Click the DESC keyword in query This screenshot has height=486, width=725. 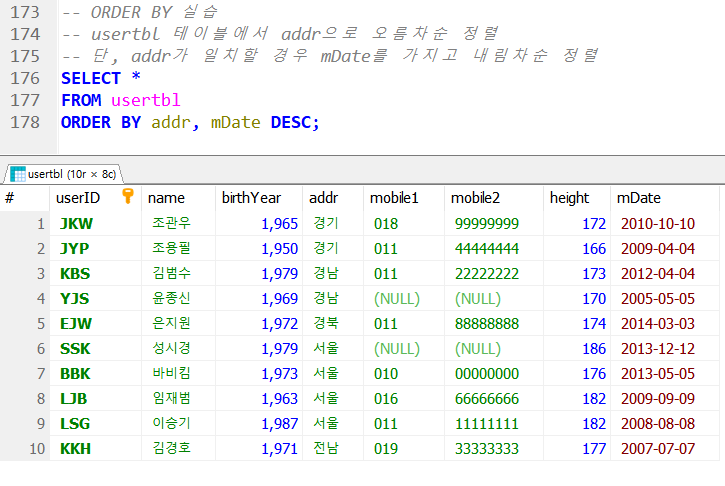click(291, 122)
